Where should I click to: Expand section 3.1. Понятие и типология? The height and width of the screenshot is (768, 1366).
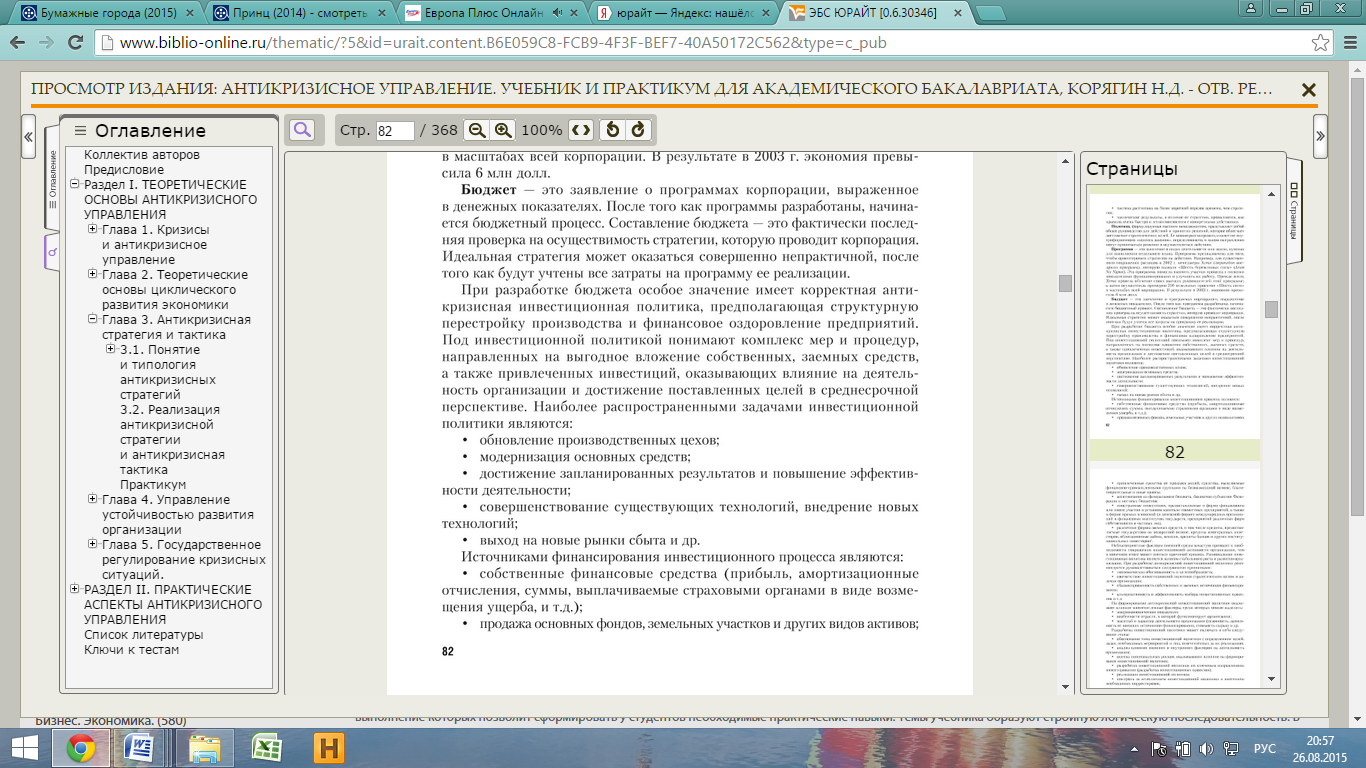111,350
